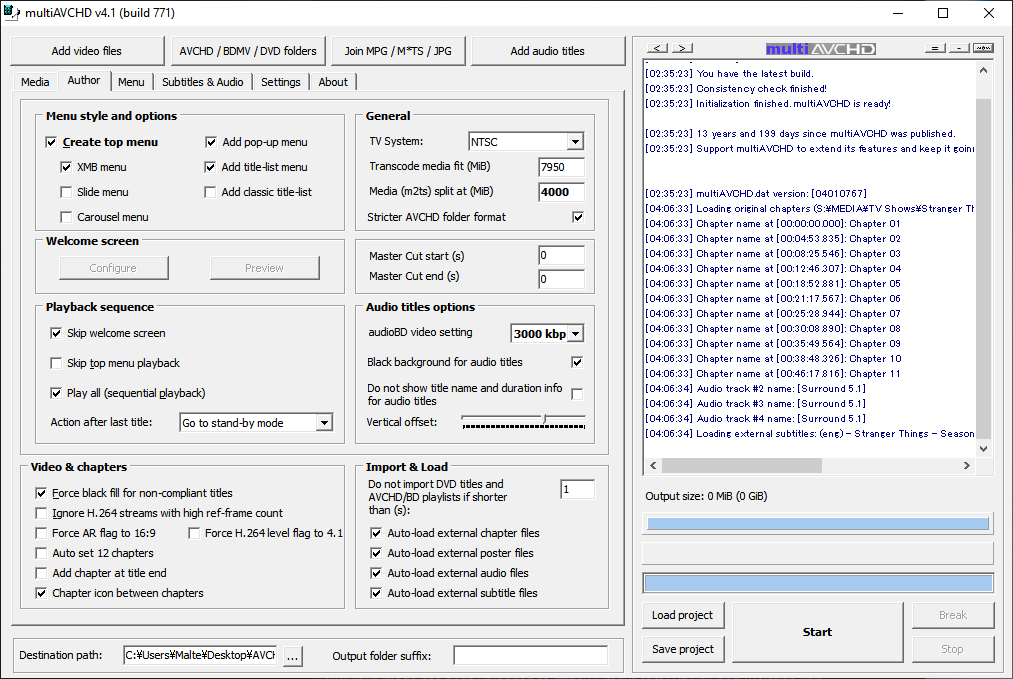Click the Destination path field

[x=200, y=656]
